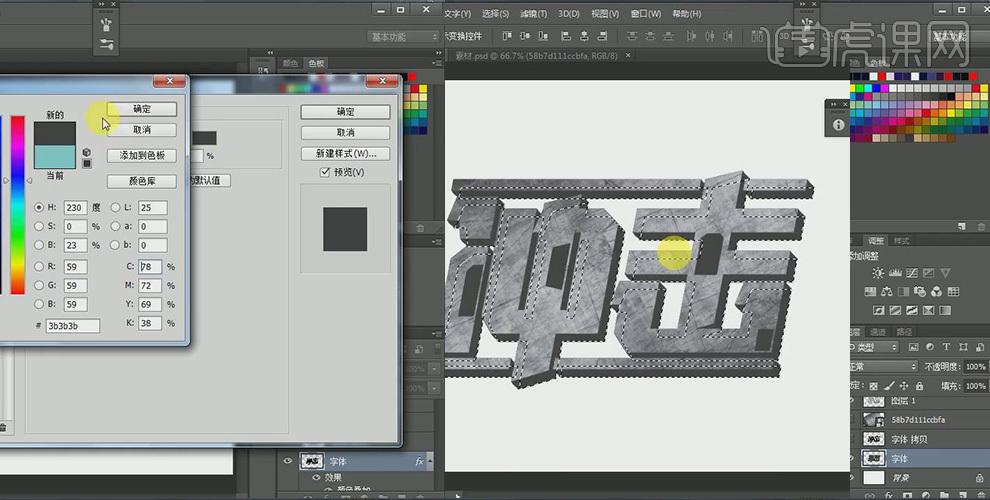The image size is (990, 500).
Task: Select the S saturation radio button
Action: (39, 226)
